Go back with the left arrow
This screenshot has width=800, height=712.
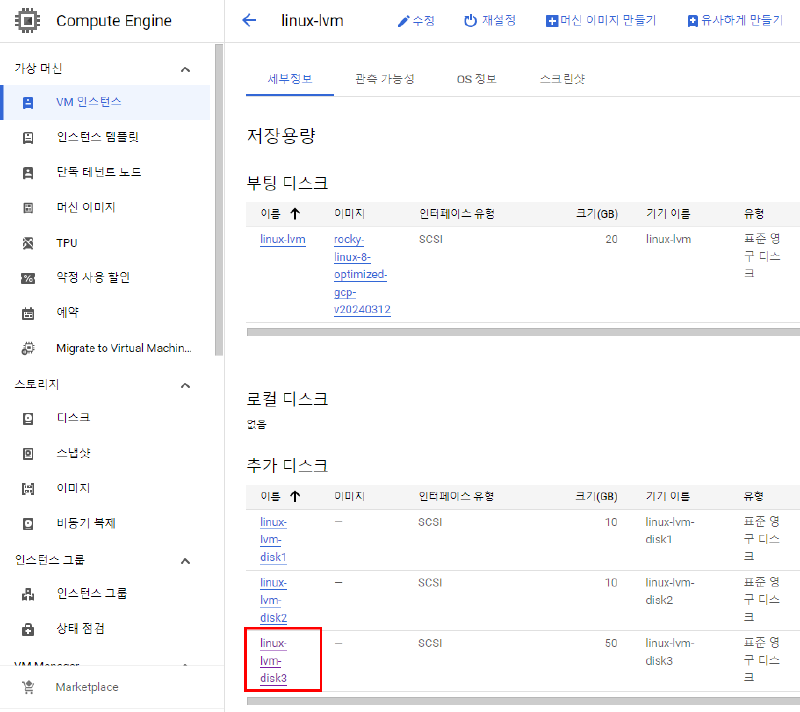click(249, 20)
